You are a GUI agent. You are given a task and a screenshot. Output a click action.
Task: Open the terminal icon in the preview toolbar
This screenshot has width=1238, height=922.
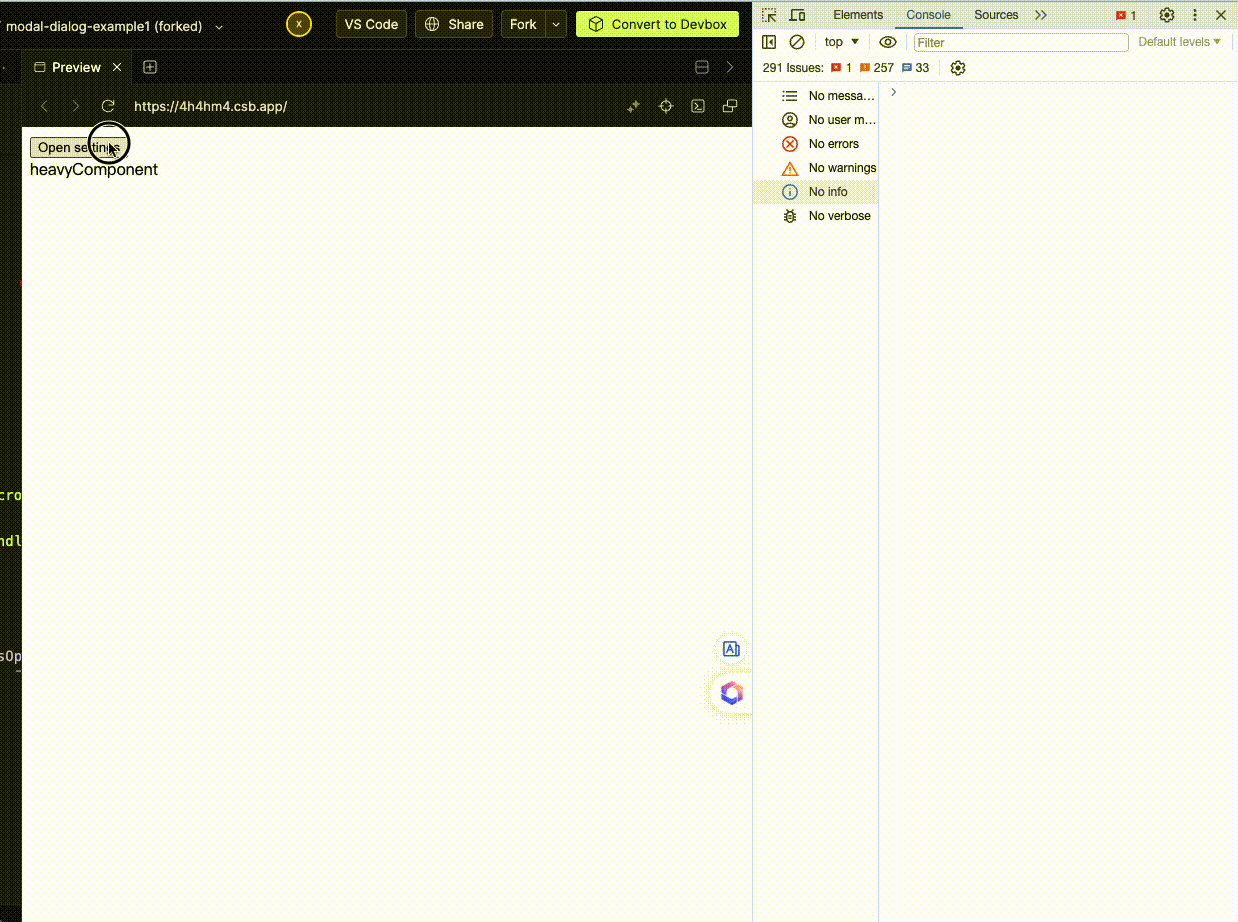click(698, 106)
